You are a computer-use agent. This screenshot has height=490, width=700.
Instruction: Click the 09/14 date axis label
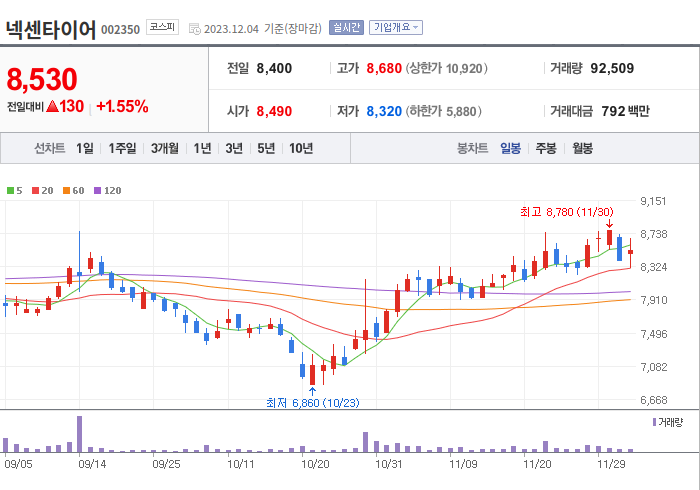pyautogui.click(x=92, y=464)
